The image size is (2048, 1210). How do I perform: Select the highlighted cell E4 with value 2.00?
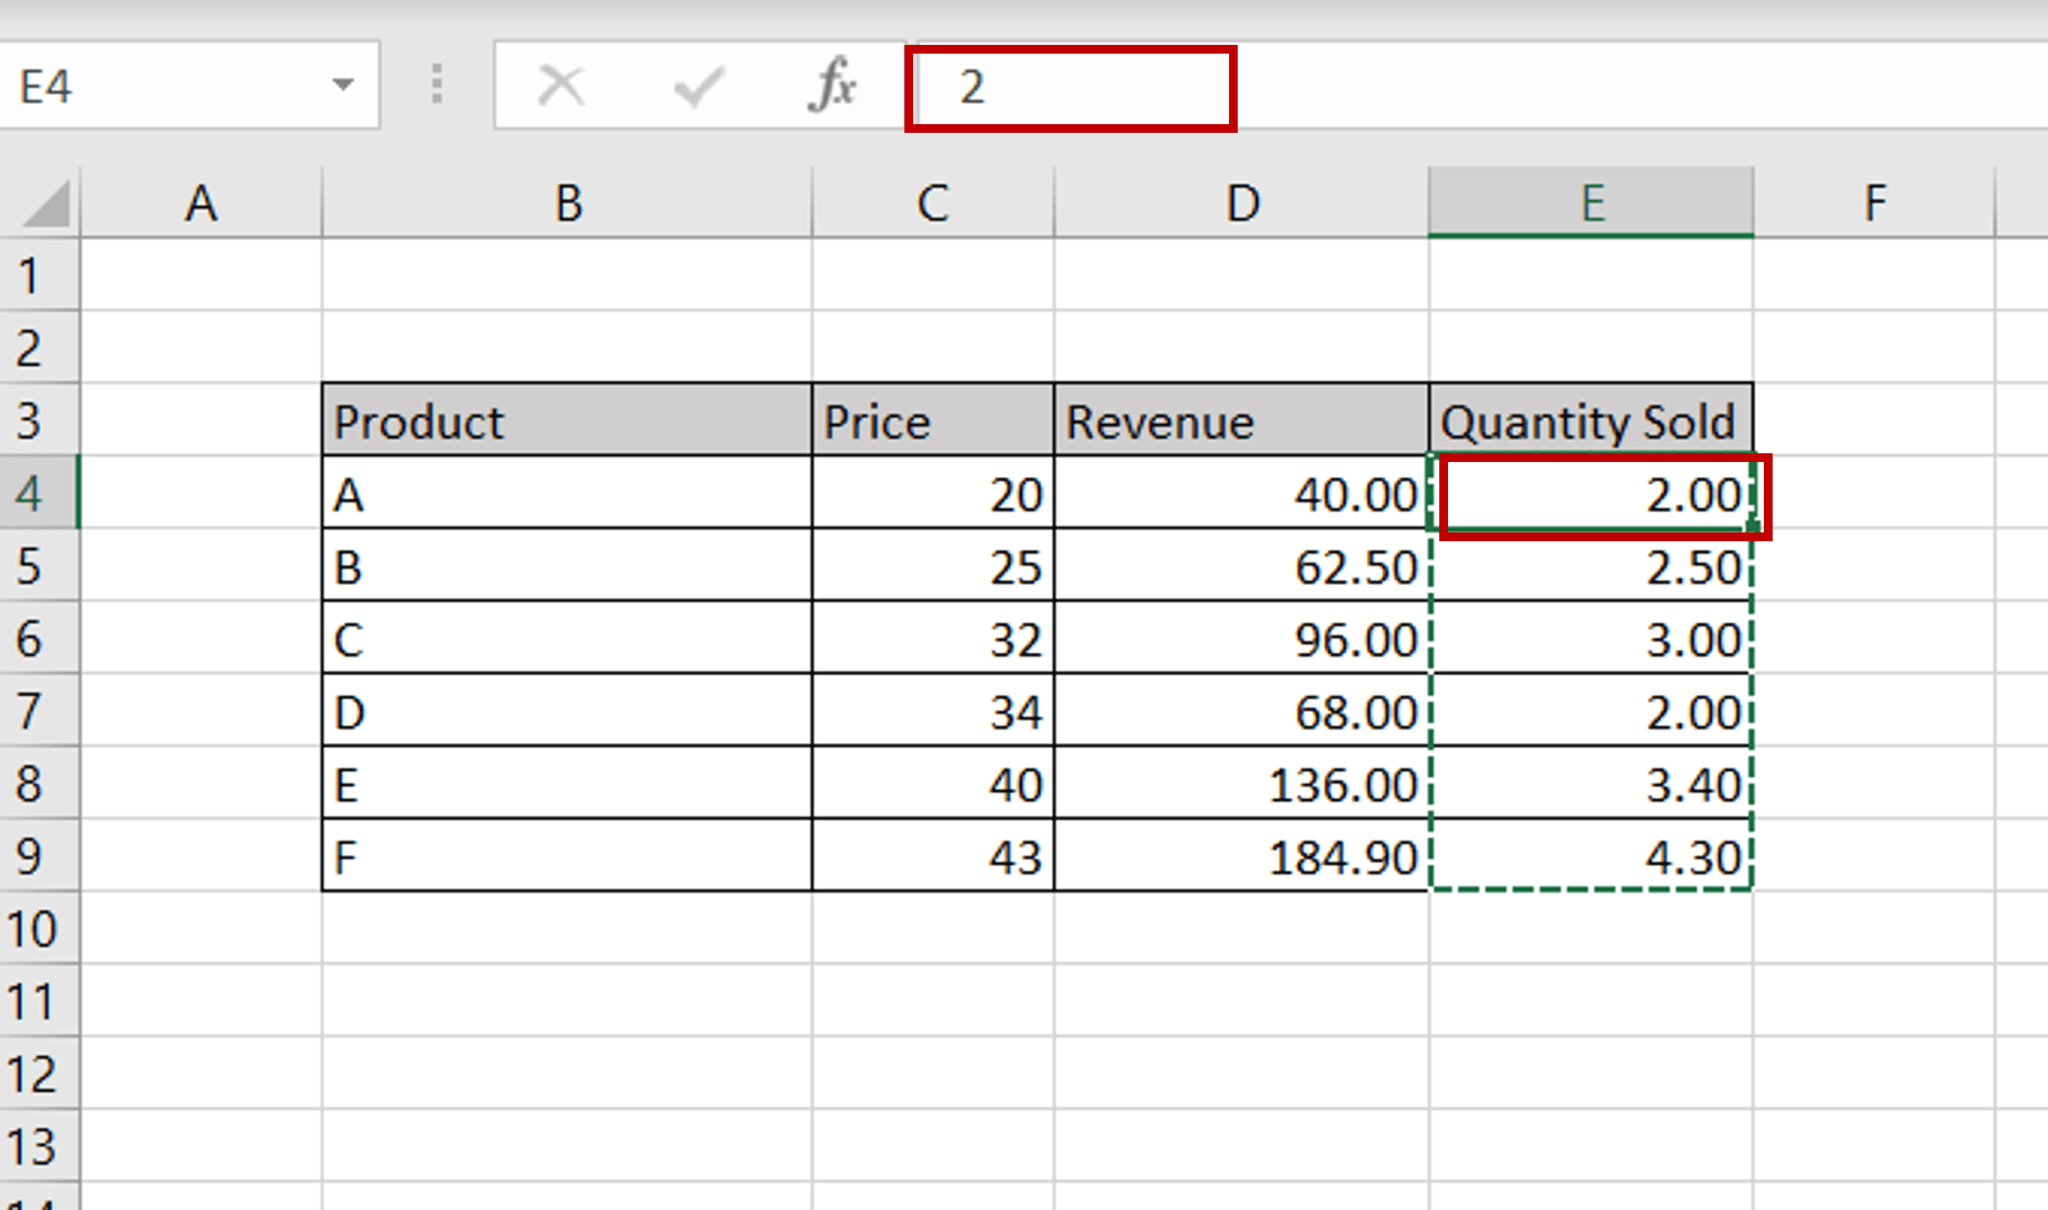coord(1592,494)
